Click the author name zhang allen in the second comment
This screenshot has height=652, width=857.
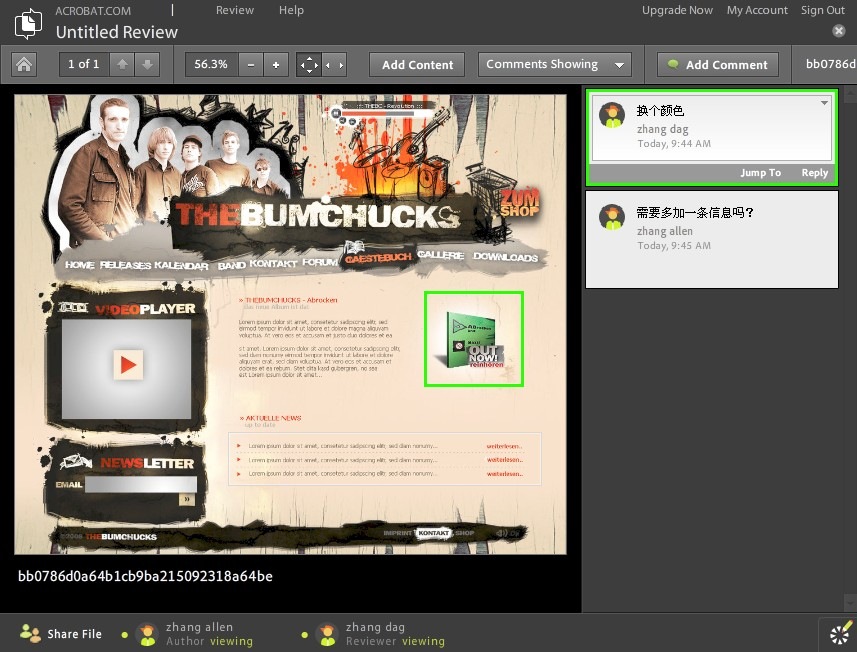tap(665, 231)
